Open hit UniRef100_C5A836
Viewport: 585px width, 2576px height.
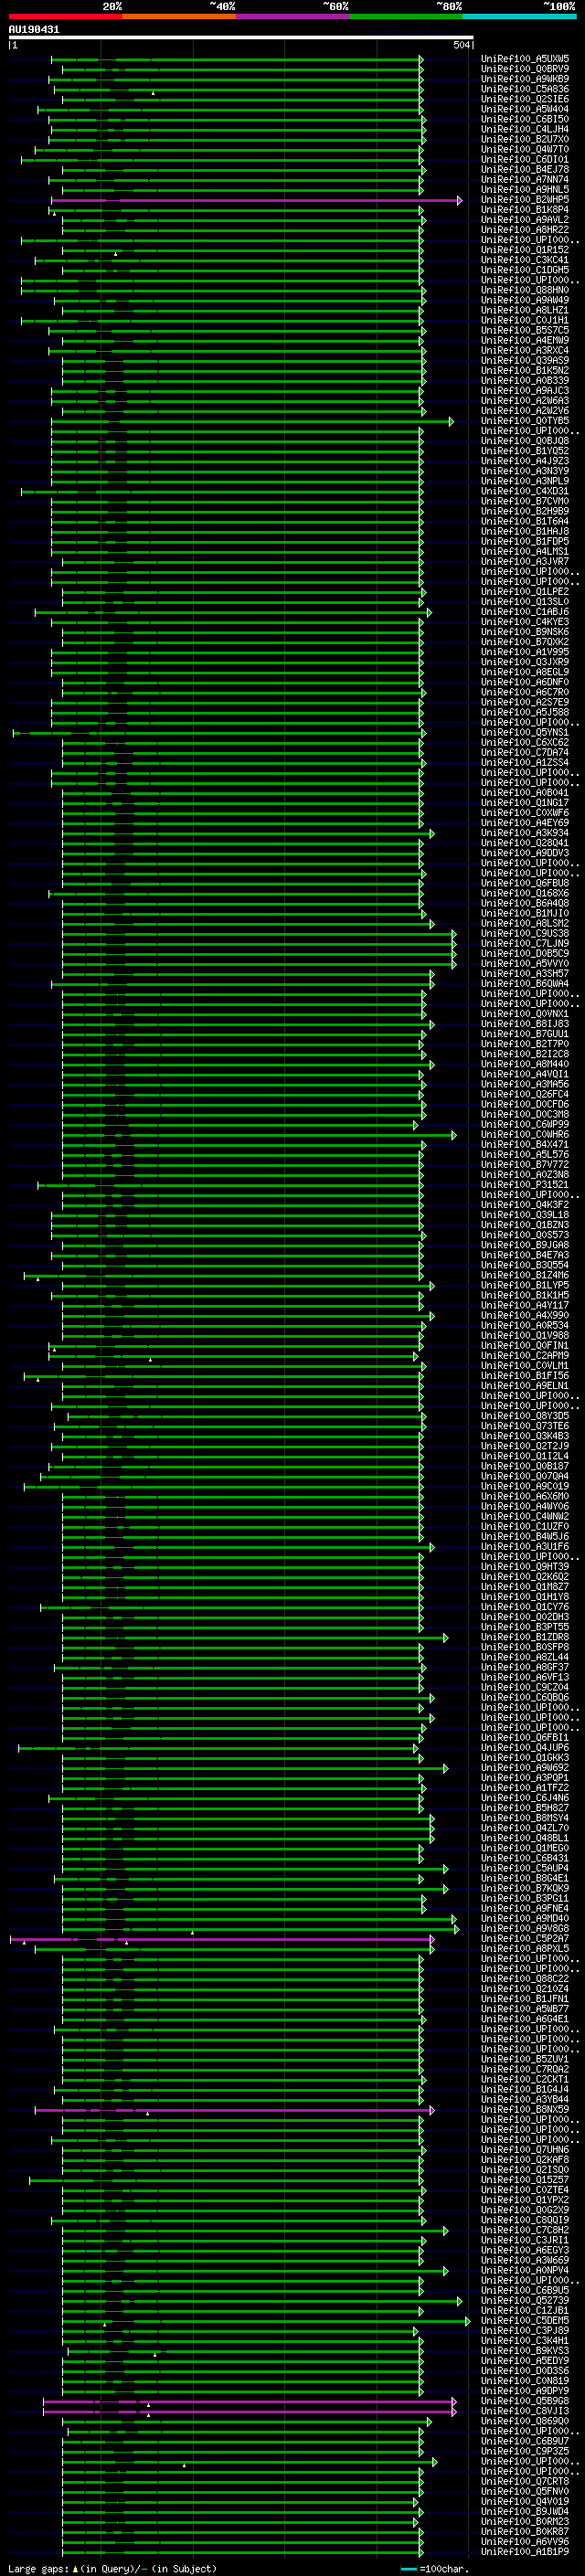pyautogui.click(x=525, y=90)
